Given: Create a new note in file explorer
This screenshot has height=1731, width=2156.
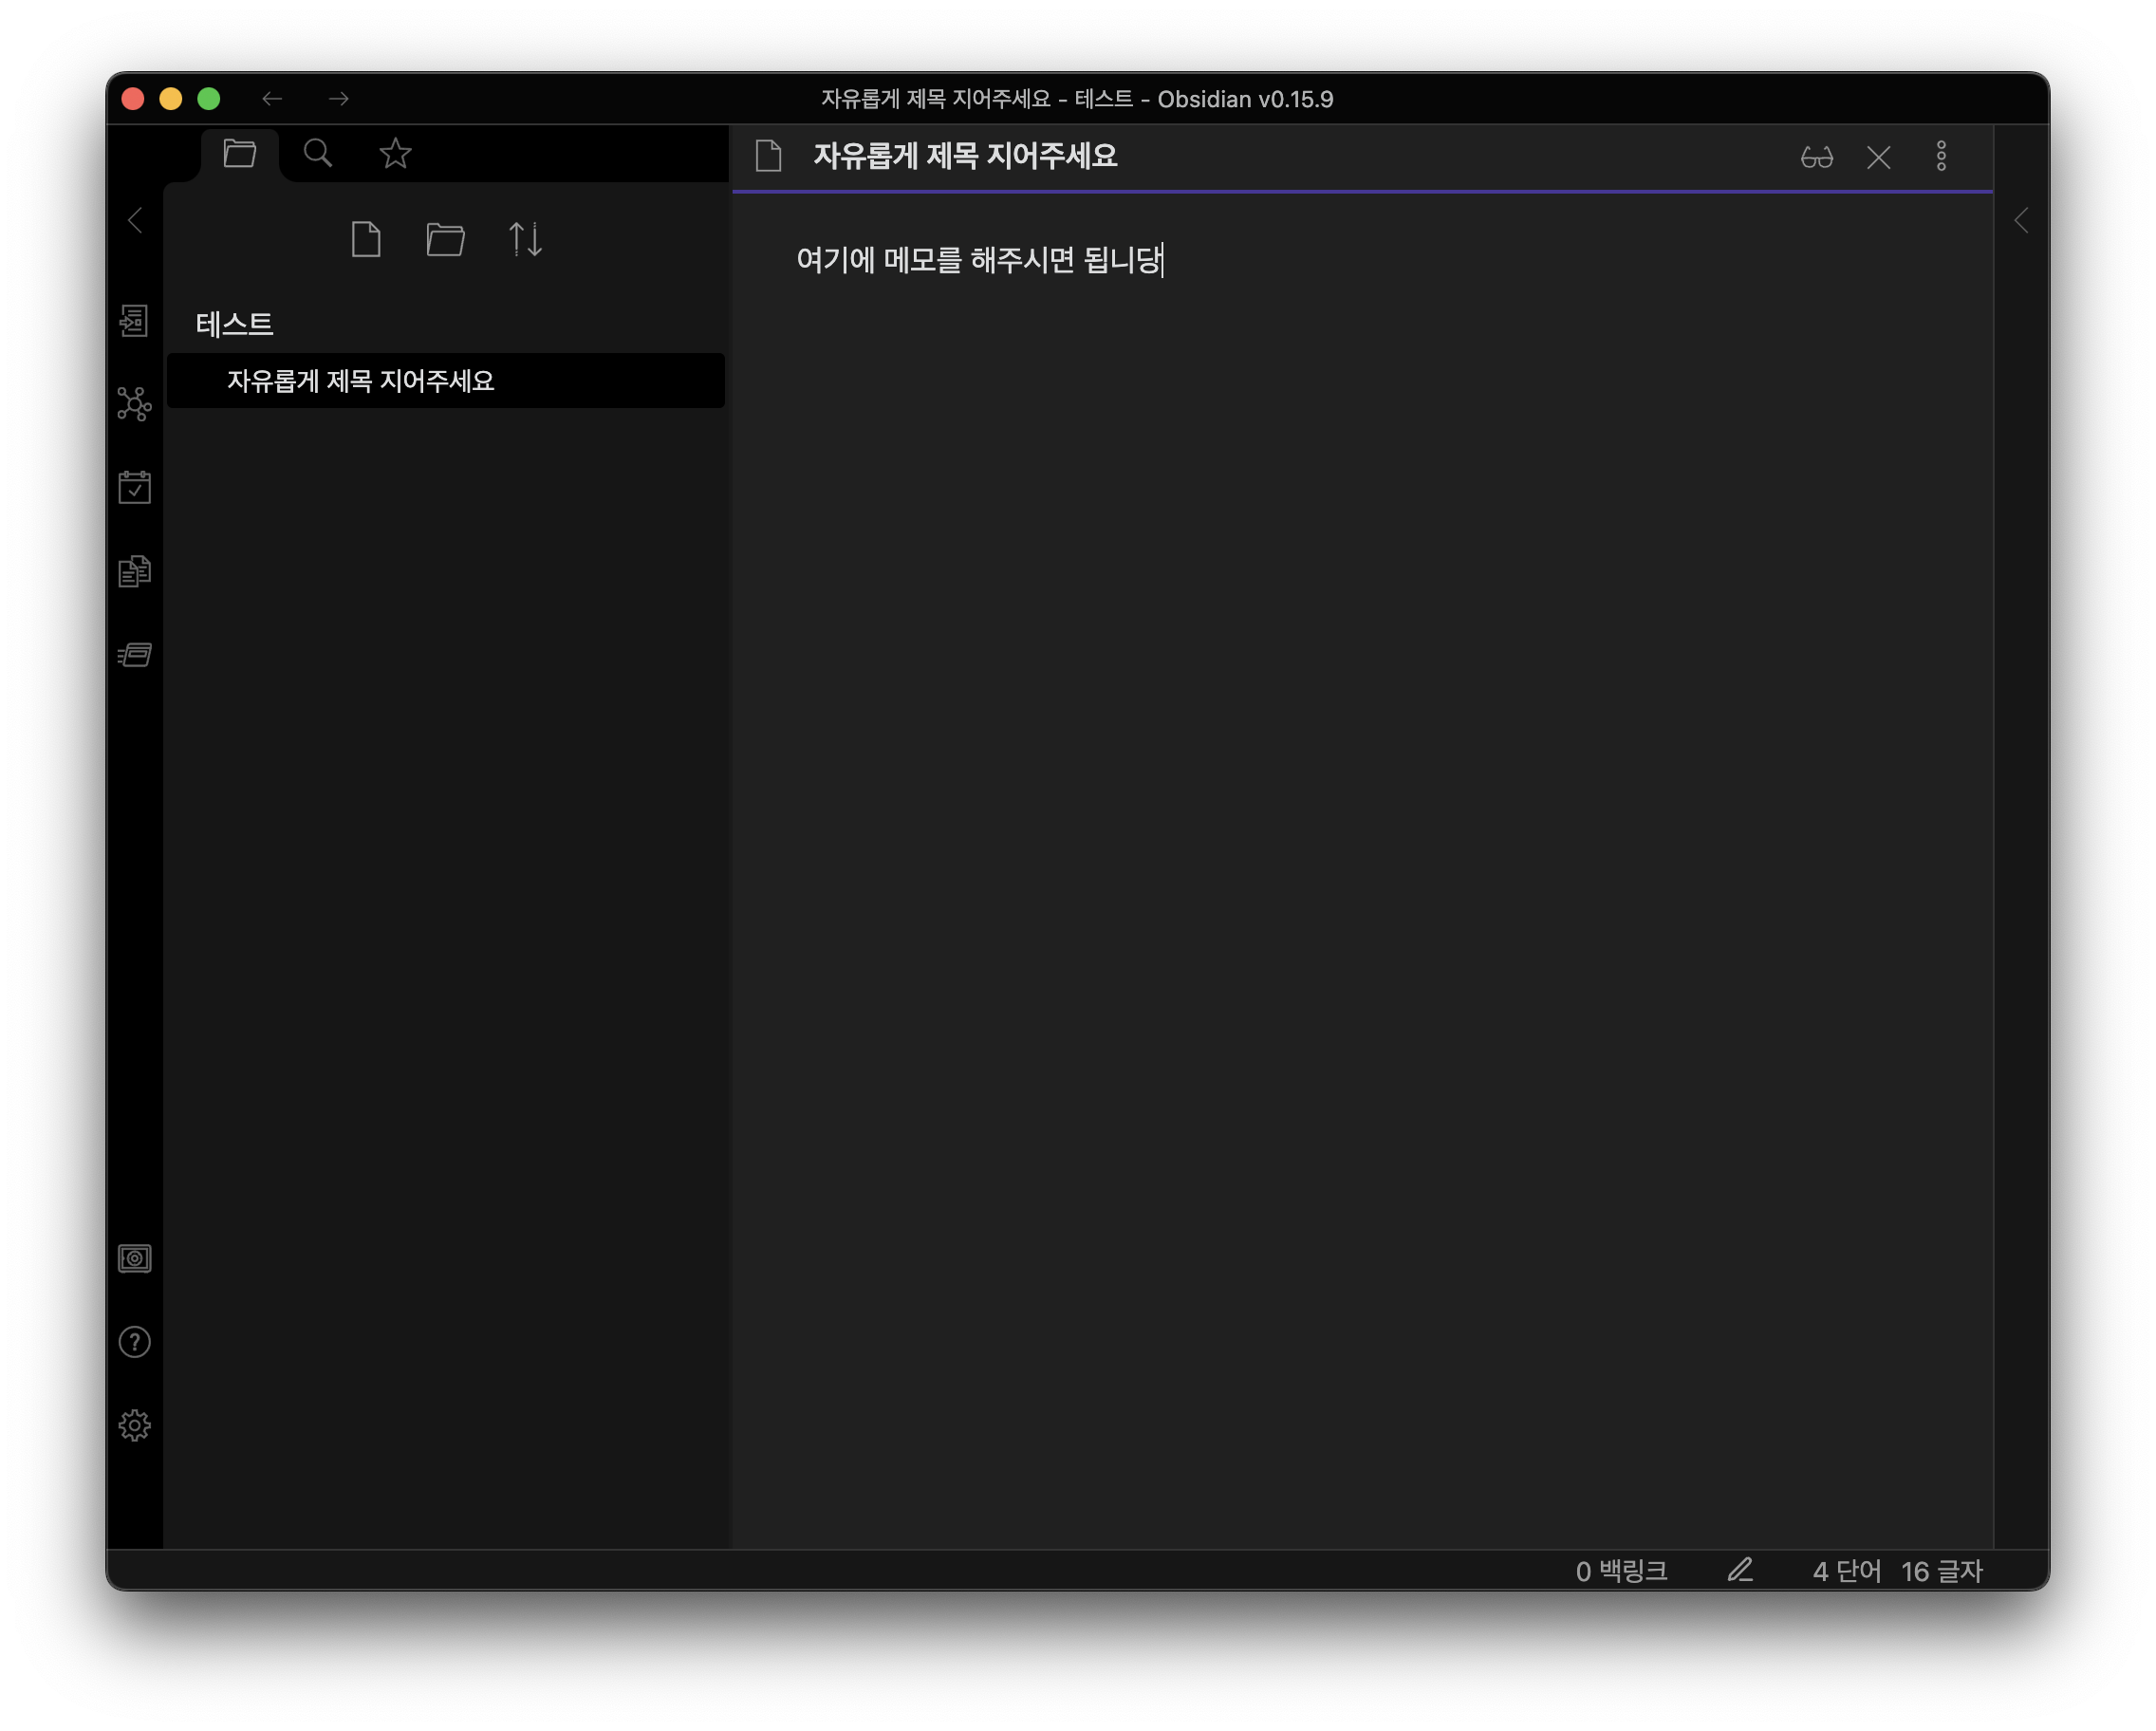Looking at the screenshot, I should point(366,240).
